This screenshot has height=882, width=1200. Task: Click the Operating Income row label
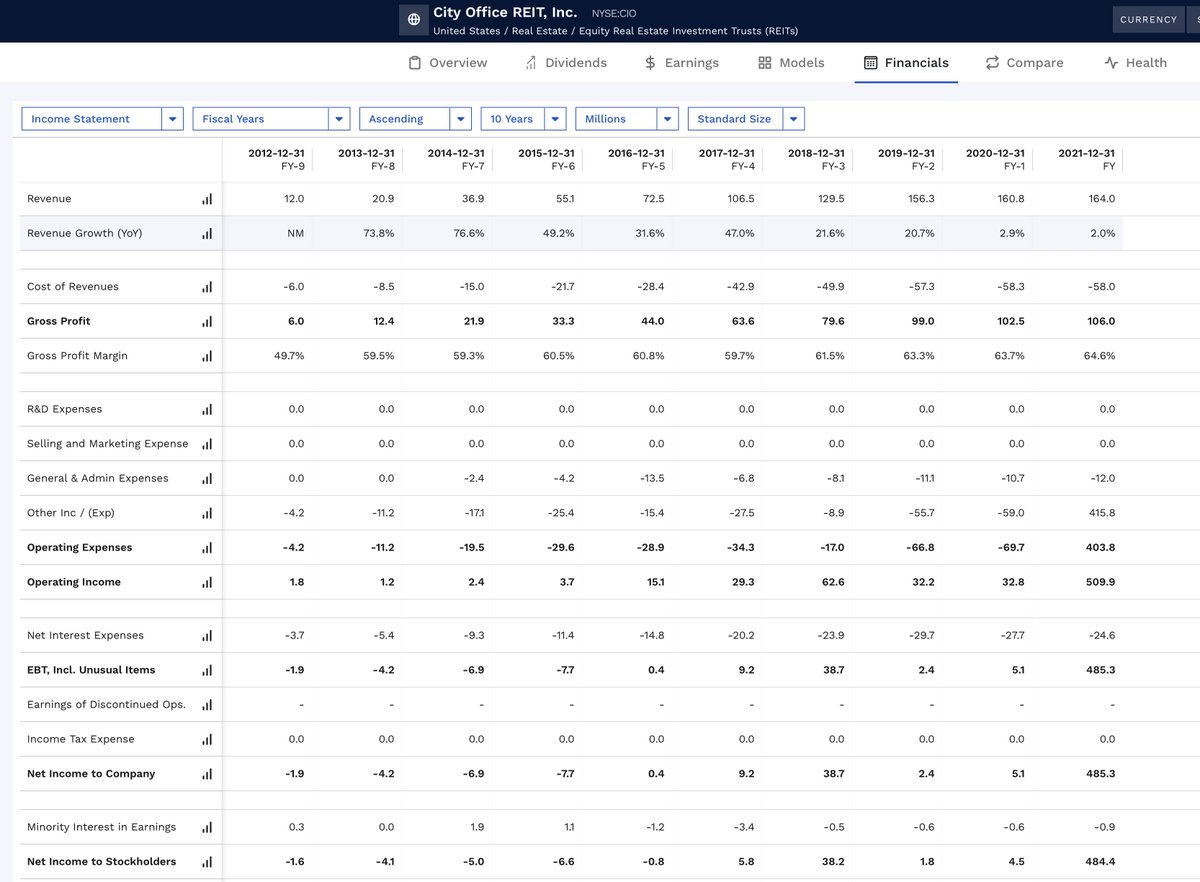[x=74, y=582]
